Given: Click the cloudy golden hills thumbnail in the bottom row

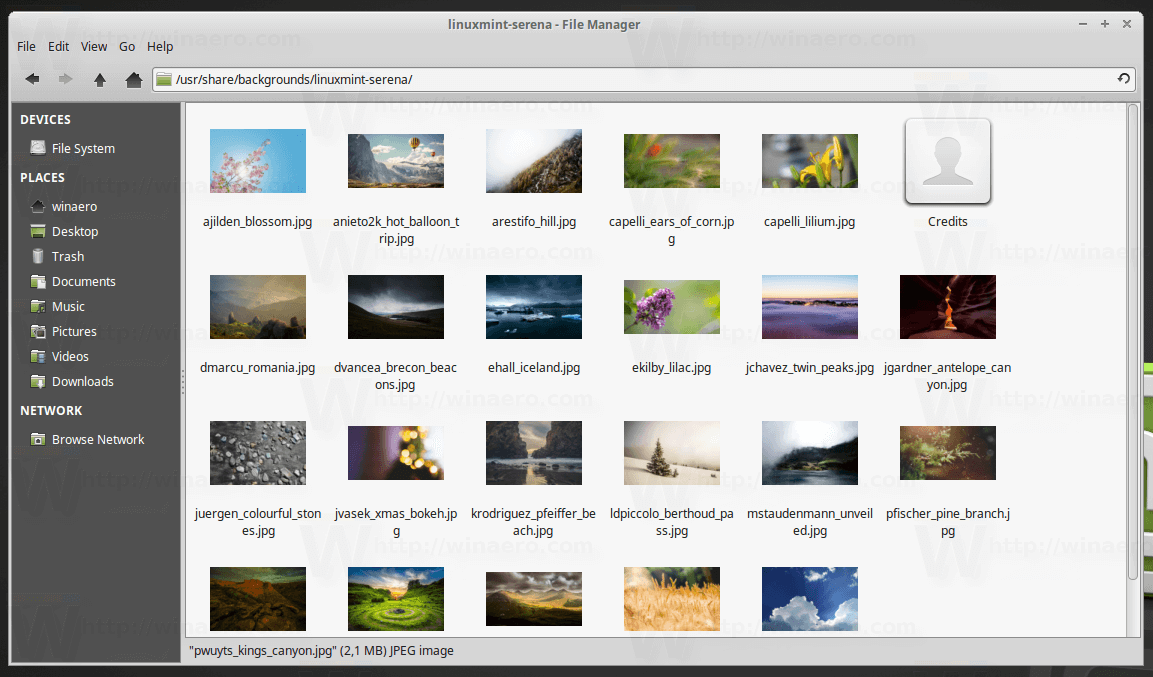Looking at the screenshot, I should point(534,598).
